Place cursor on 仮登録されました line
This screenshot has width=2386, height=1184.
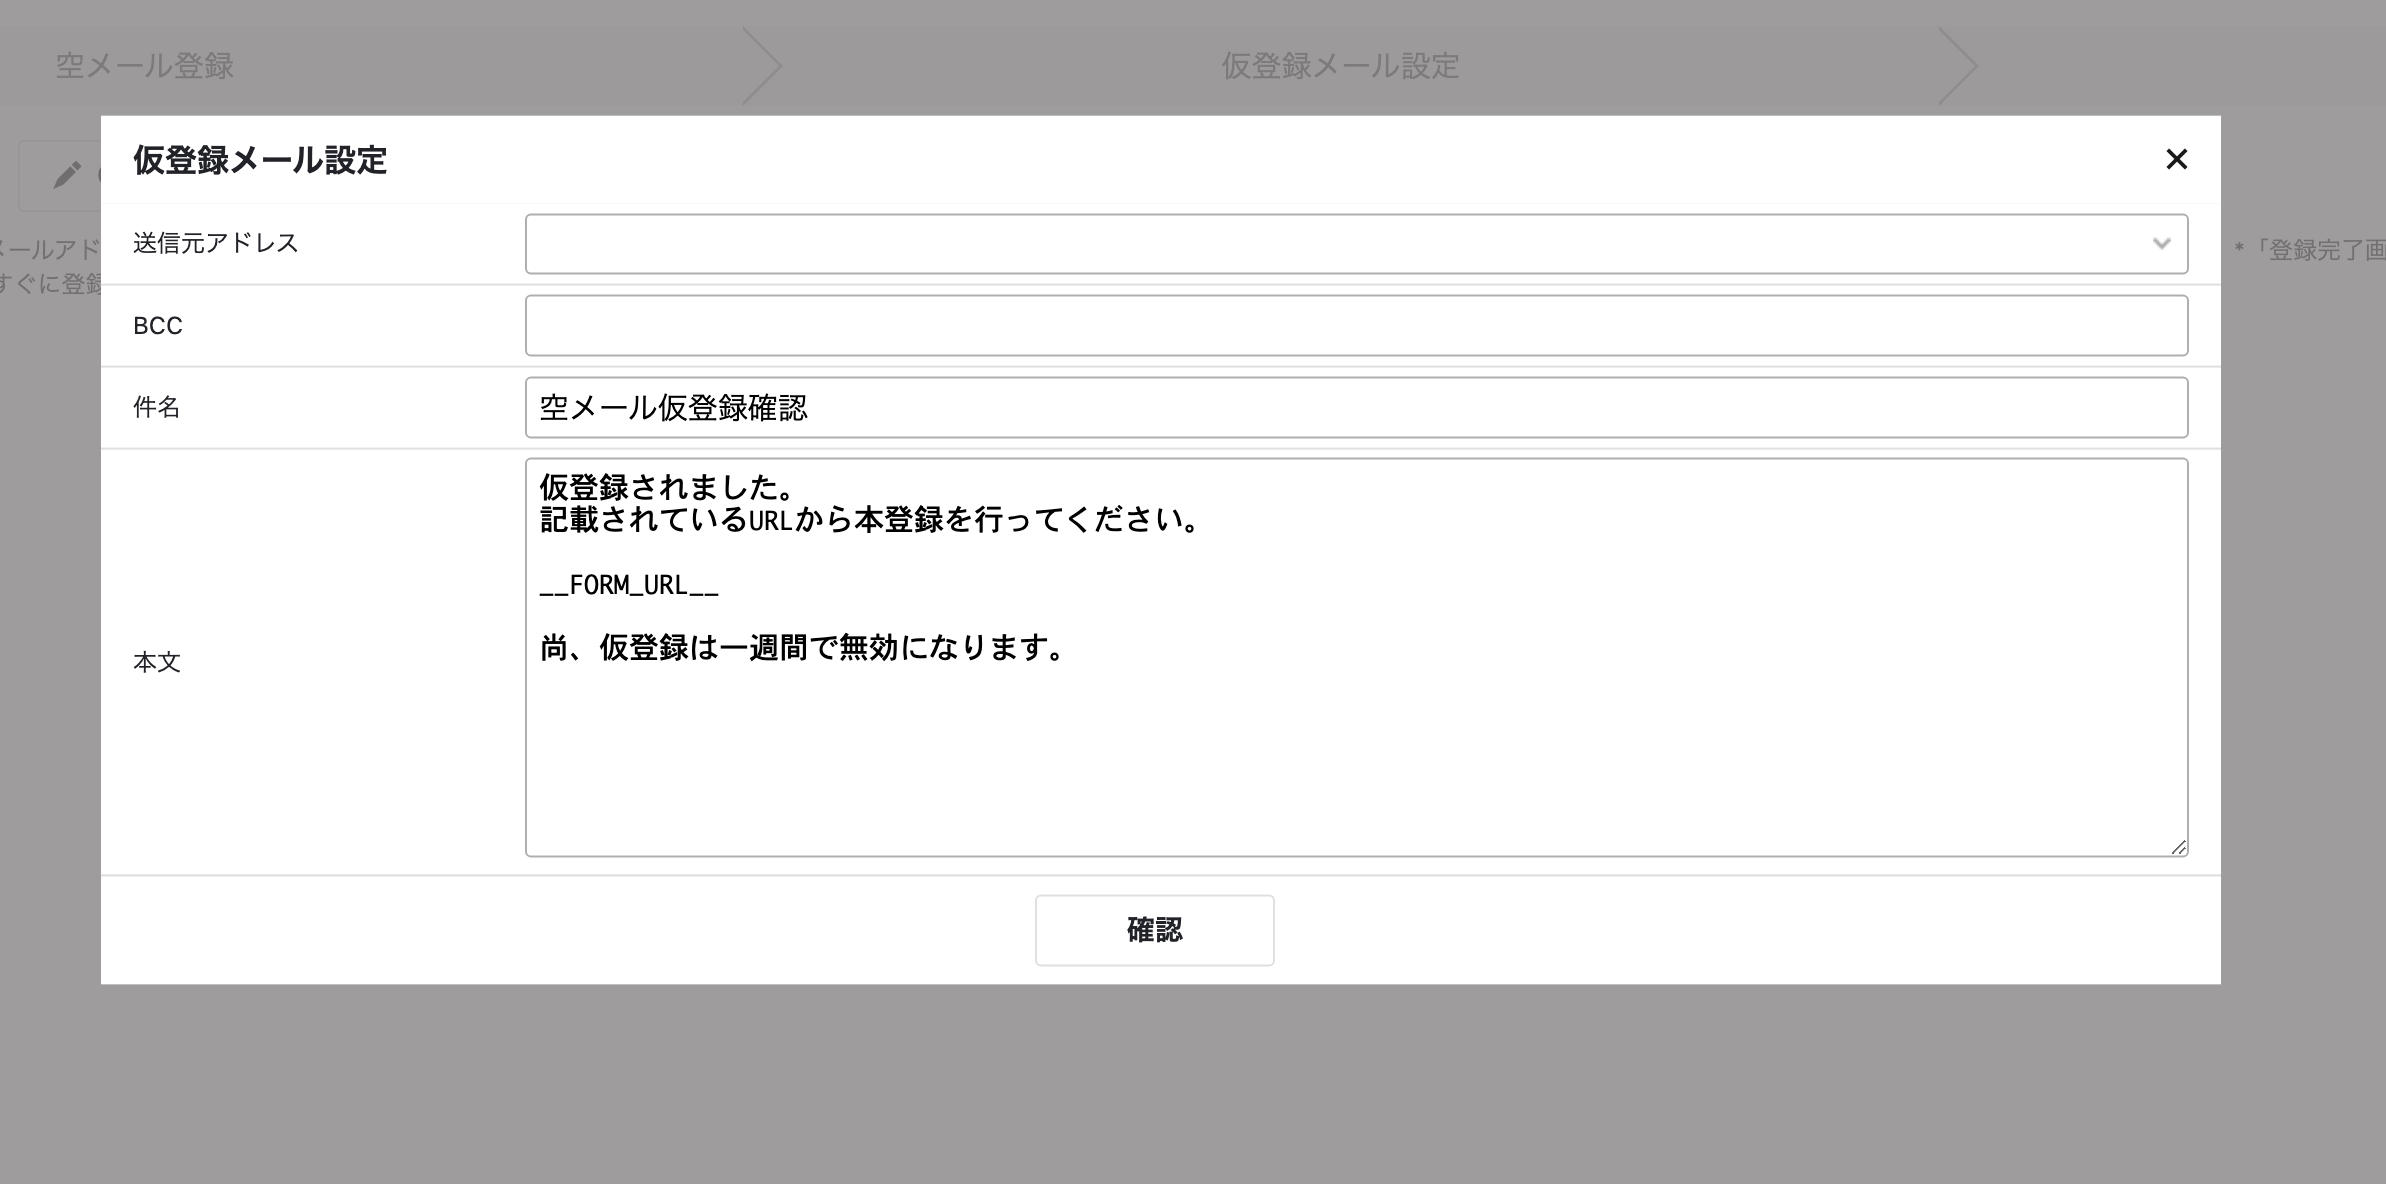pyautogui.click(x=666, y=488)
